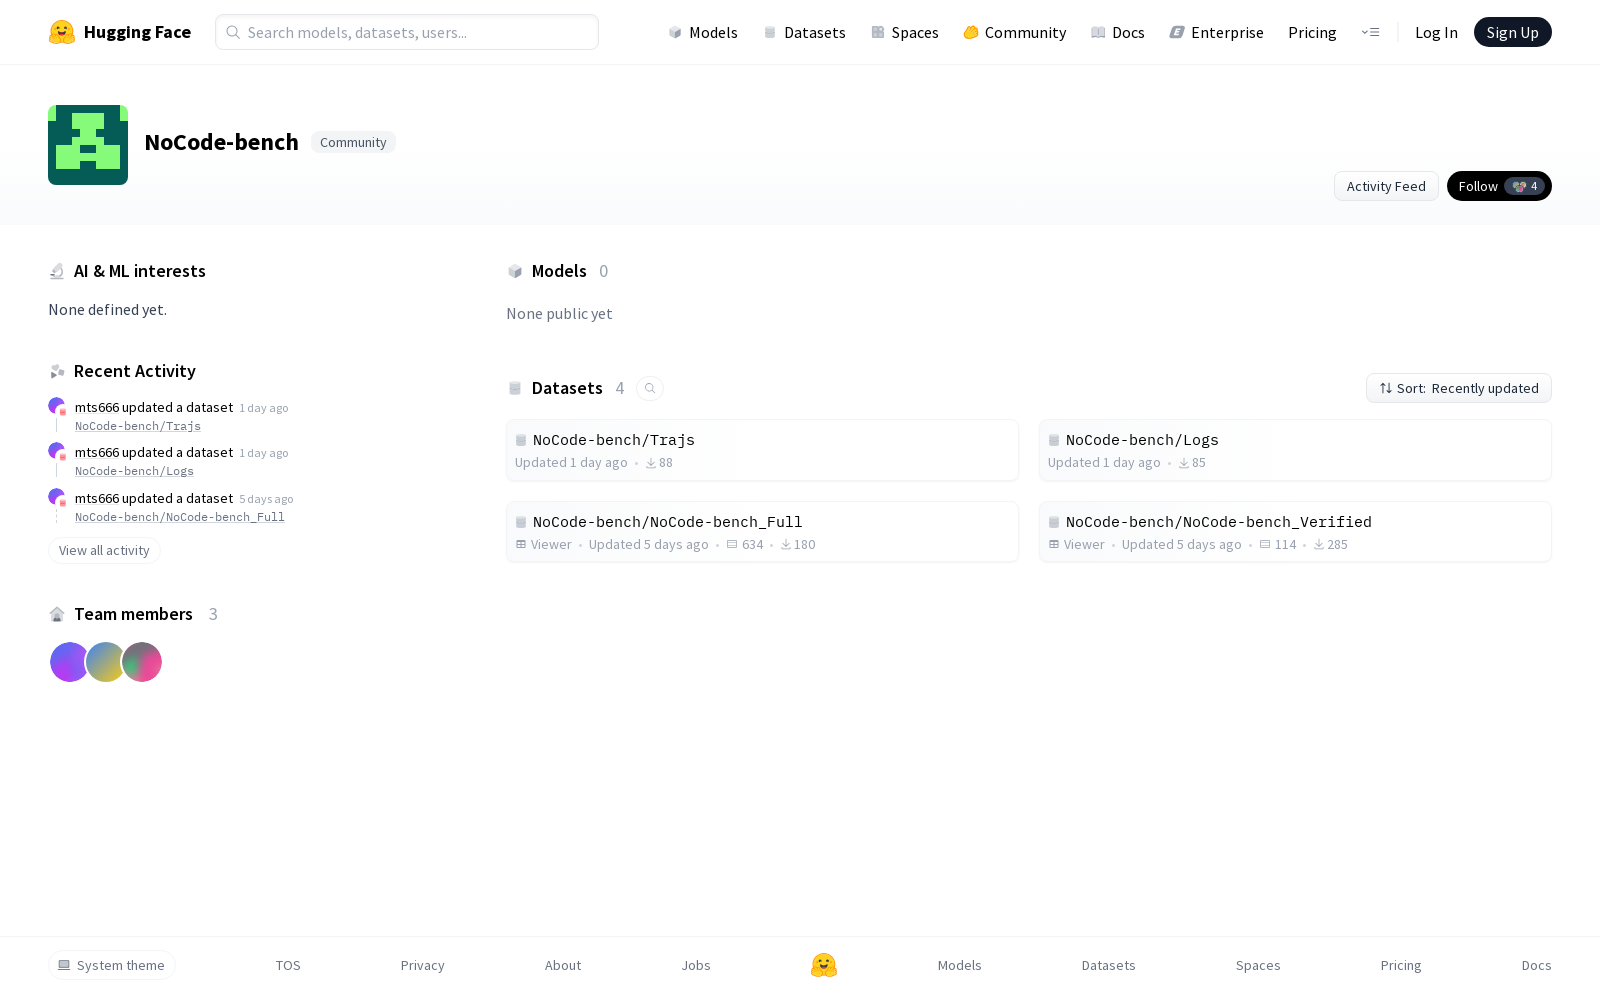Open NoCode-bench/NoCode-bench_Full link in Recent Activity
Viewport: 1600px width, 1000px height.
click(180, 517)
